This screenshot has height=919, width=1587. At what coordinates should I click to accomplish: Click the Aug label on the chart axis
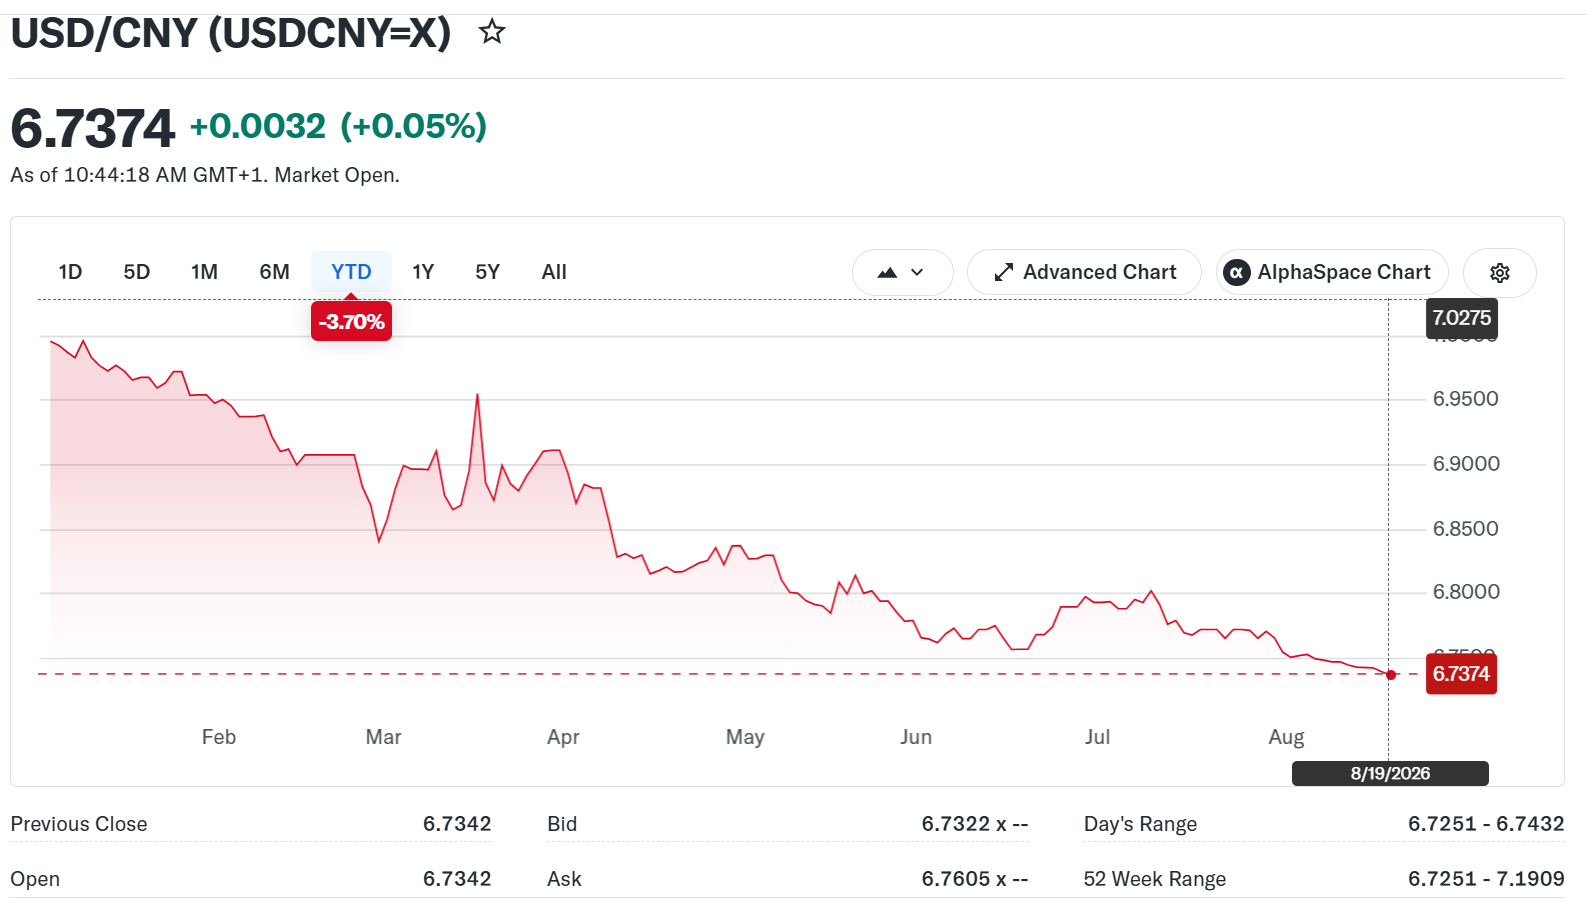(1286, 737)
